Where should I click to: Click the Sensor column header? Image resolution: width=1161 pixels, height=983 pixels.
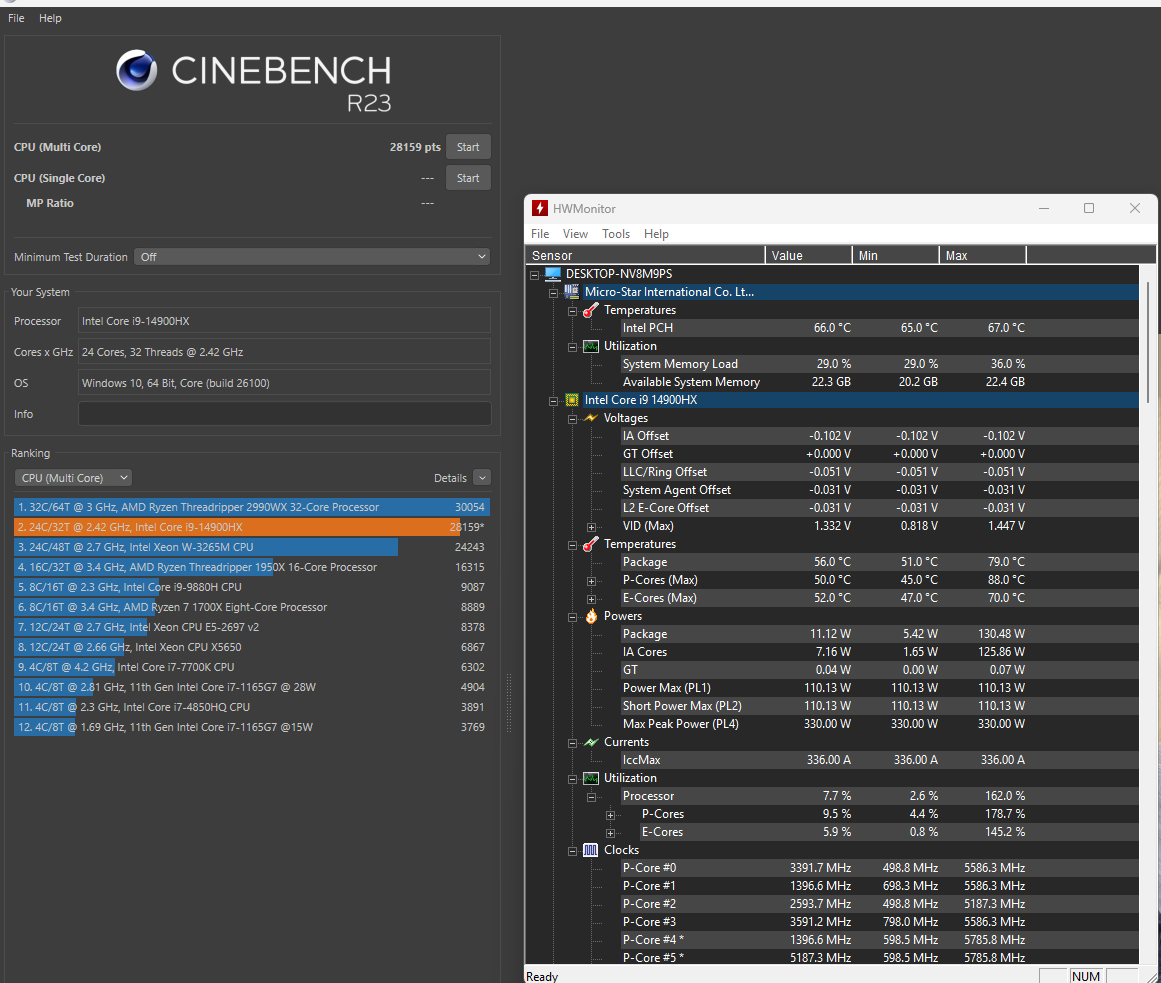(645, 255)
